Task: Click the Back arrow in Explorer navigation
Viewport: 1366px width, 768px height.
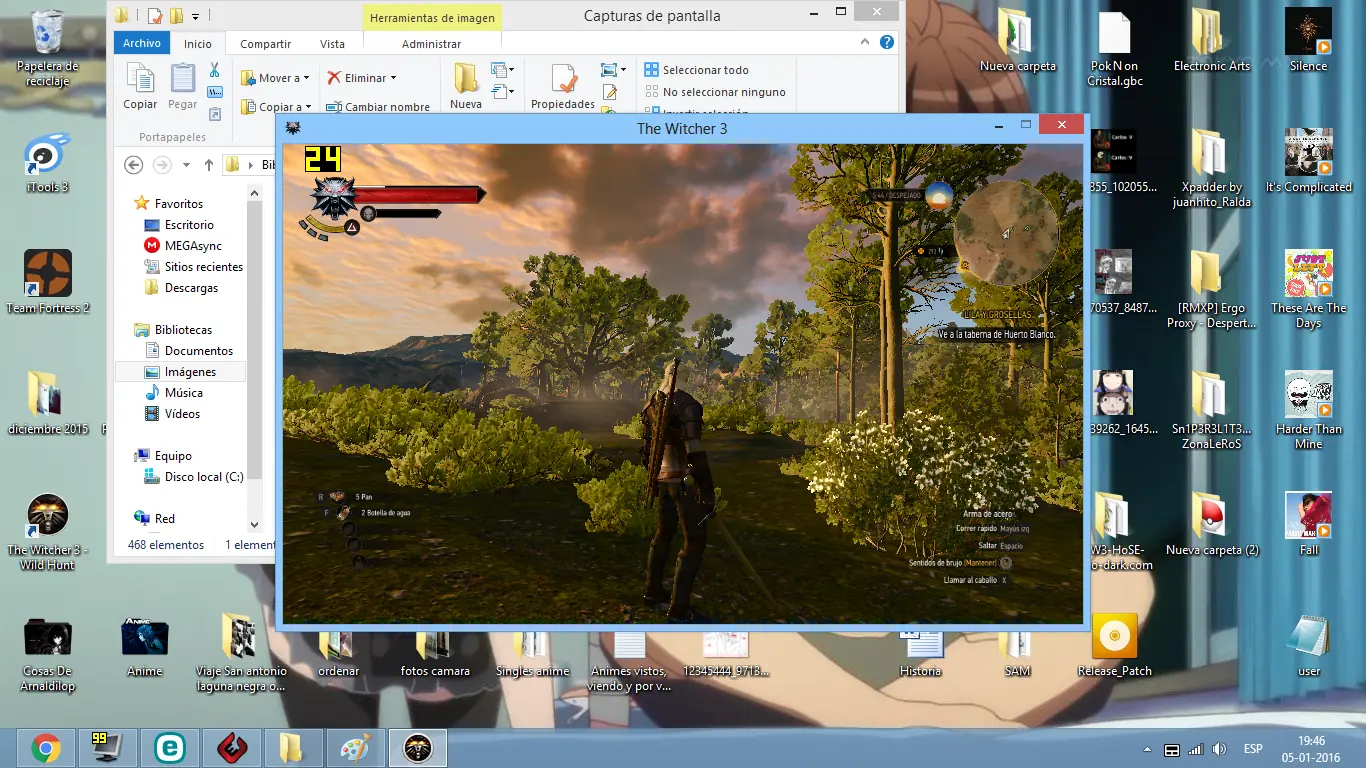Action: 133,165
